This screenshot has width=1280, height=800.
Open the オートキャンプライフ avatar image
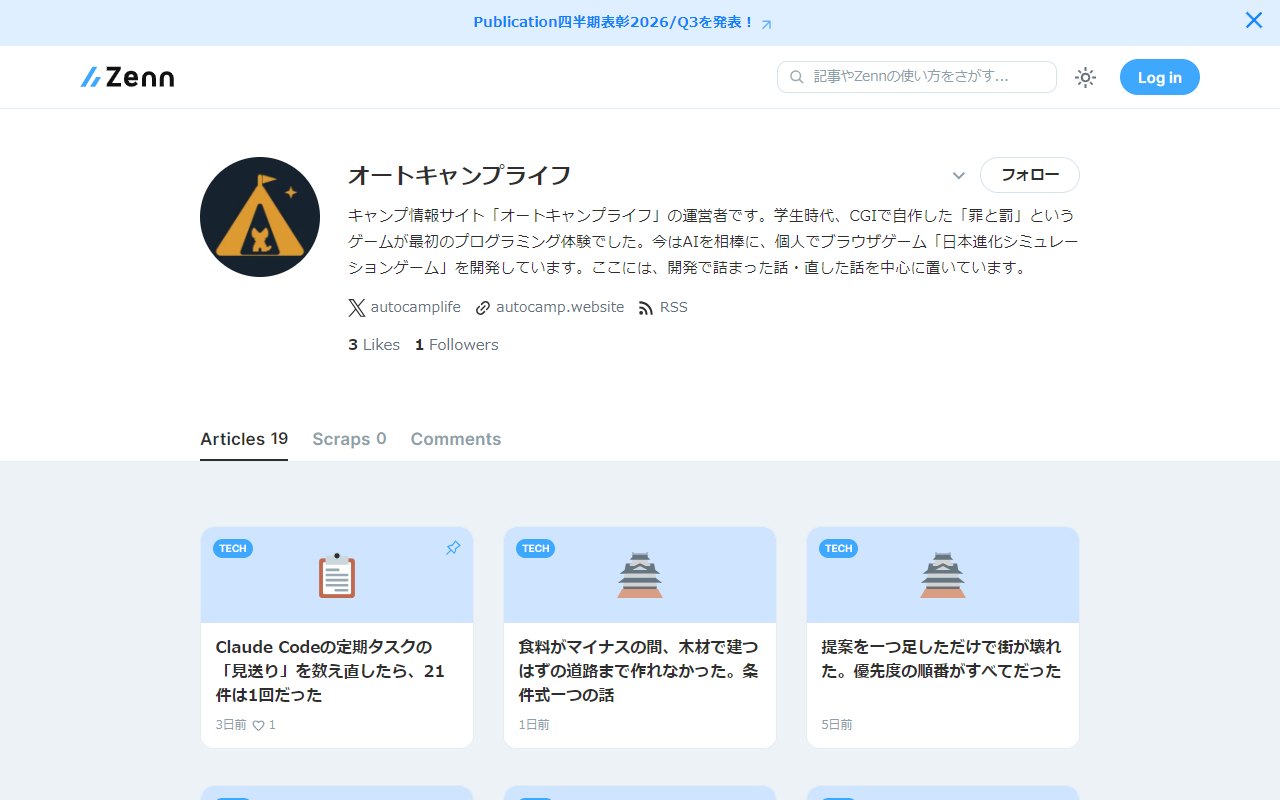click(x=260, y=217)
